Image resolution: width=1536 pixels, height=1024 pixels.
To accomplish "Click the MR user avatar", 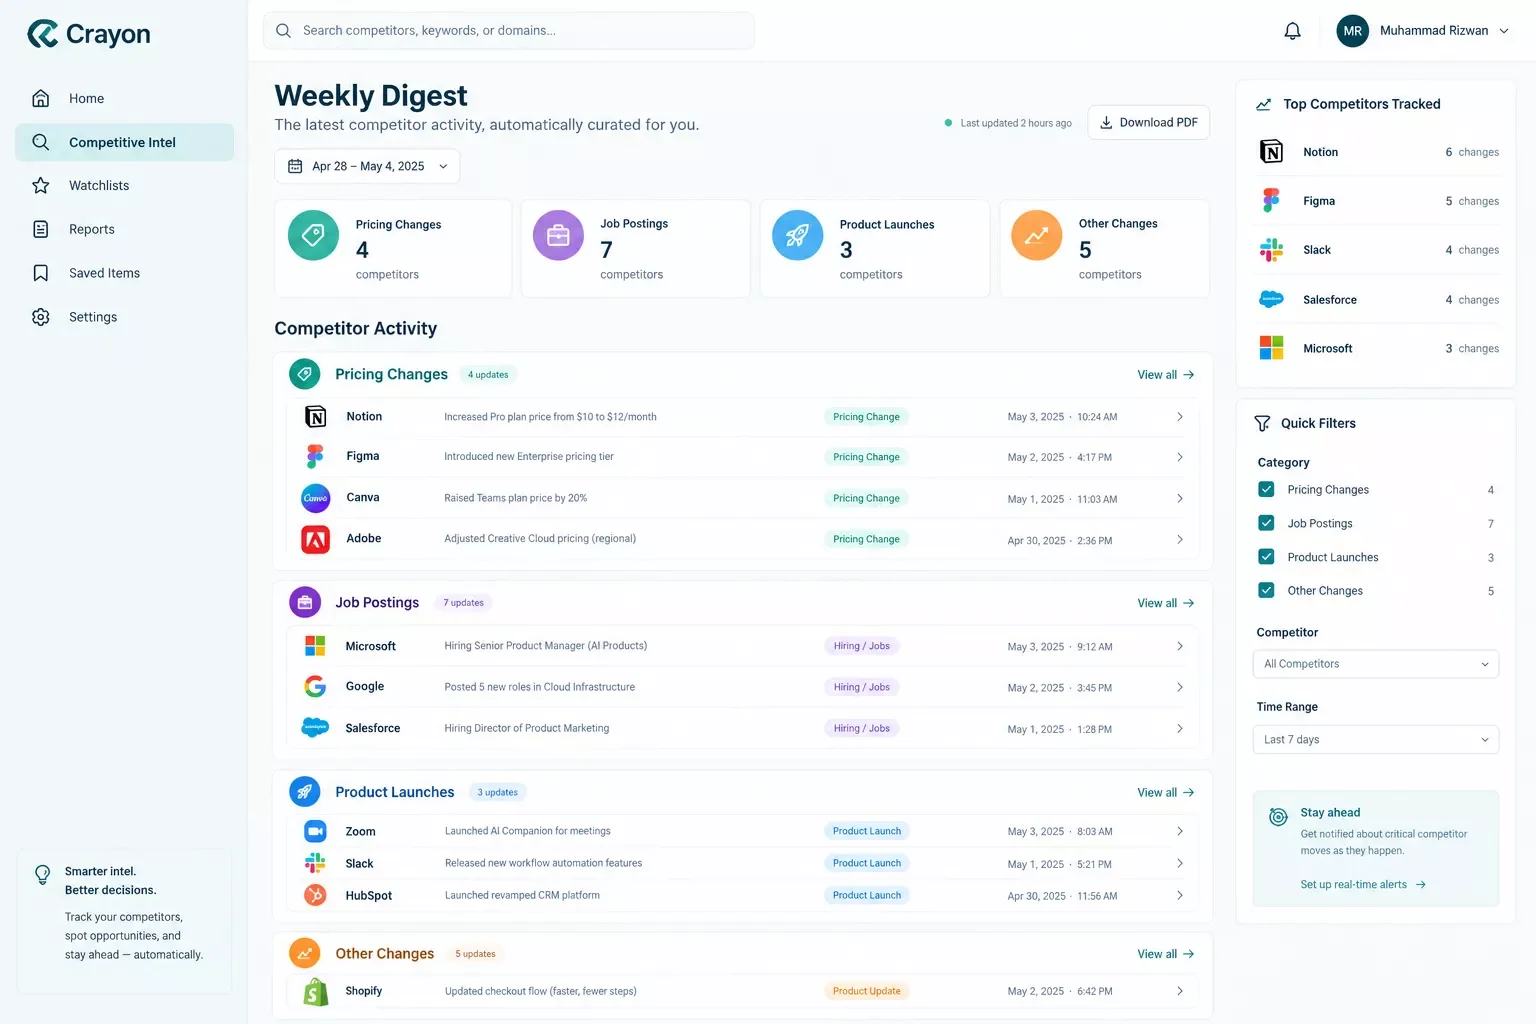I will [x=1352, y=31].
